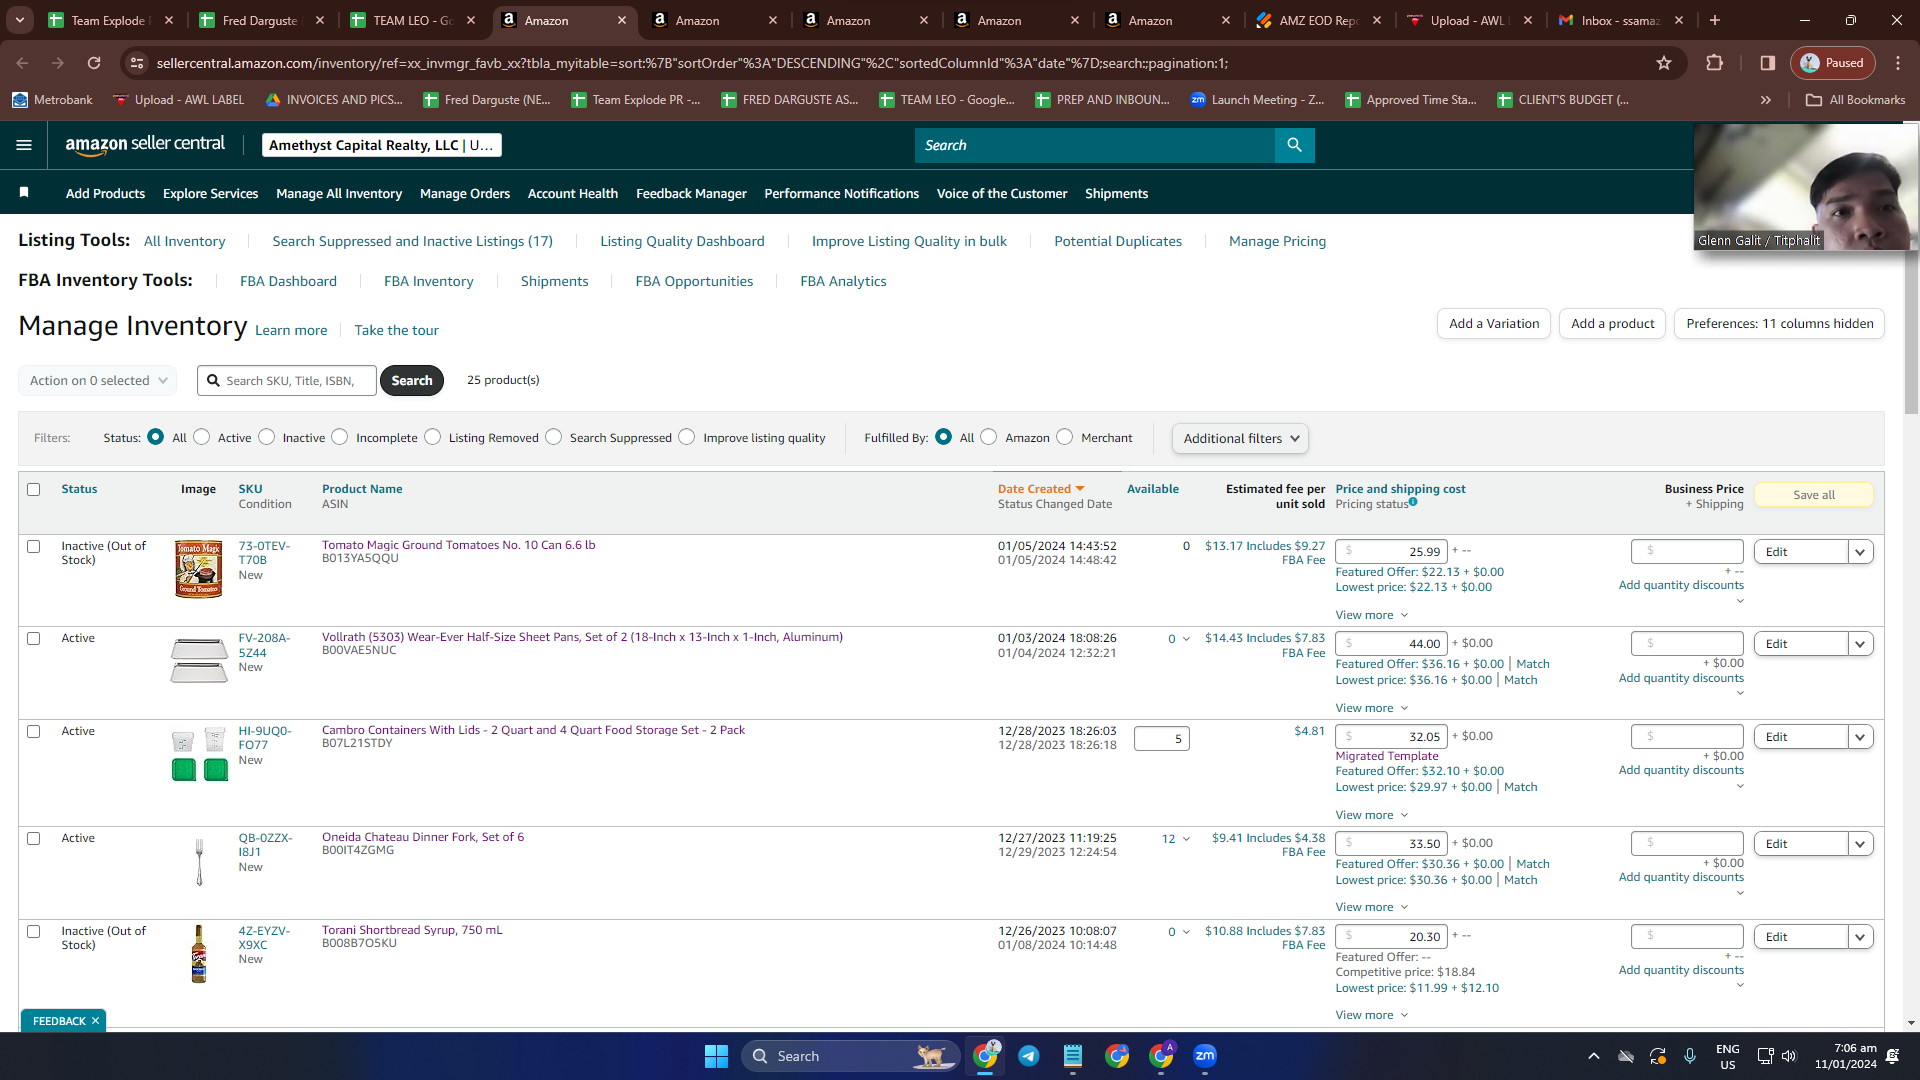This screenshot has height=1080, width=1920.
Task: Close the FEEDBACK tab with its X
Action: pos(96,1021)
